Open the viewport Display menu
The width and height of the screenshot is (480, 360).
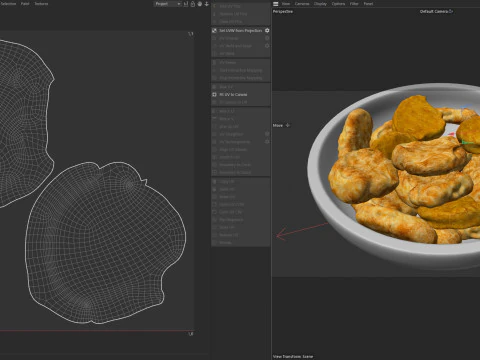[x=320, y=4]
